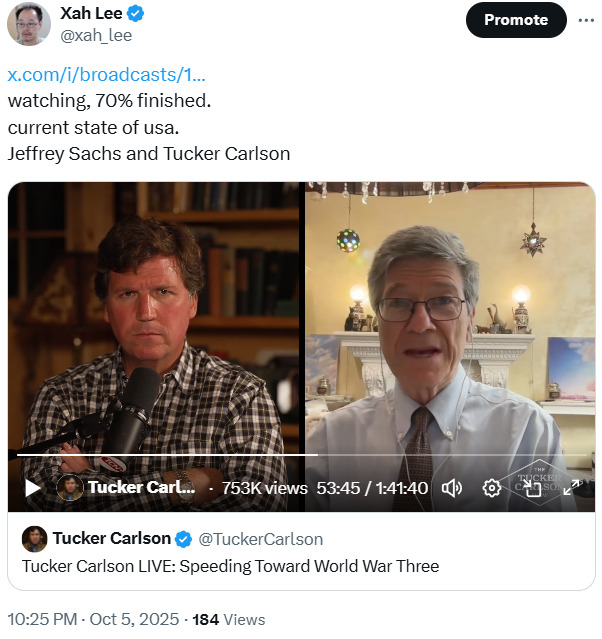Open the quoted broadcast title text
602x639 pixels.
point(230,566)
